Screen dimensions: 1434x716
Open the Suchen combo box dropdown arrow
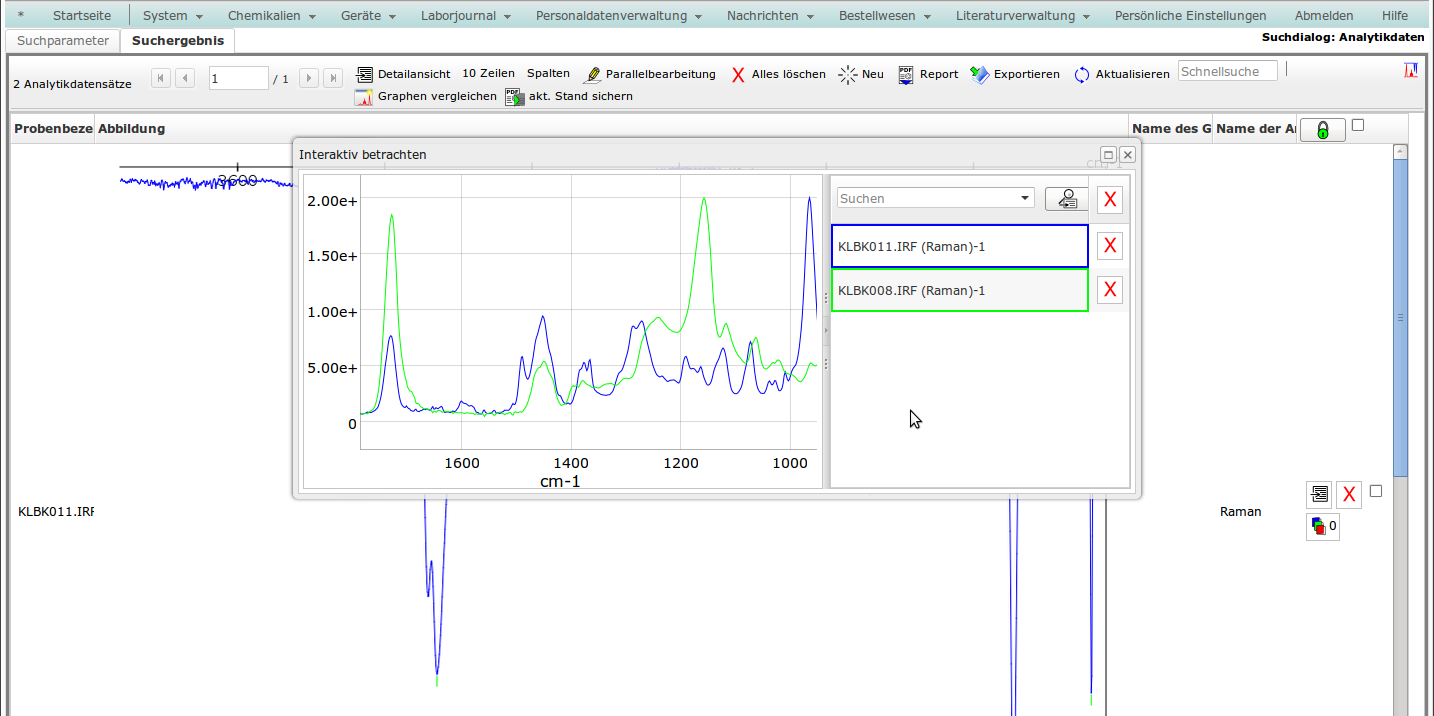[1025, 198]
